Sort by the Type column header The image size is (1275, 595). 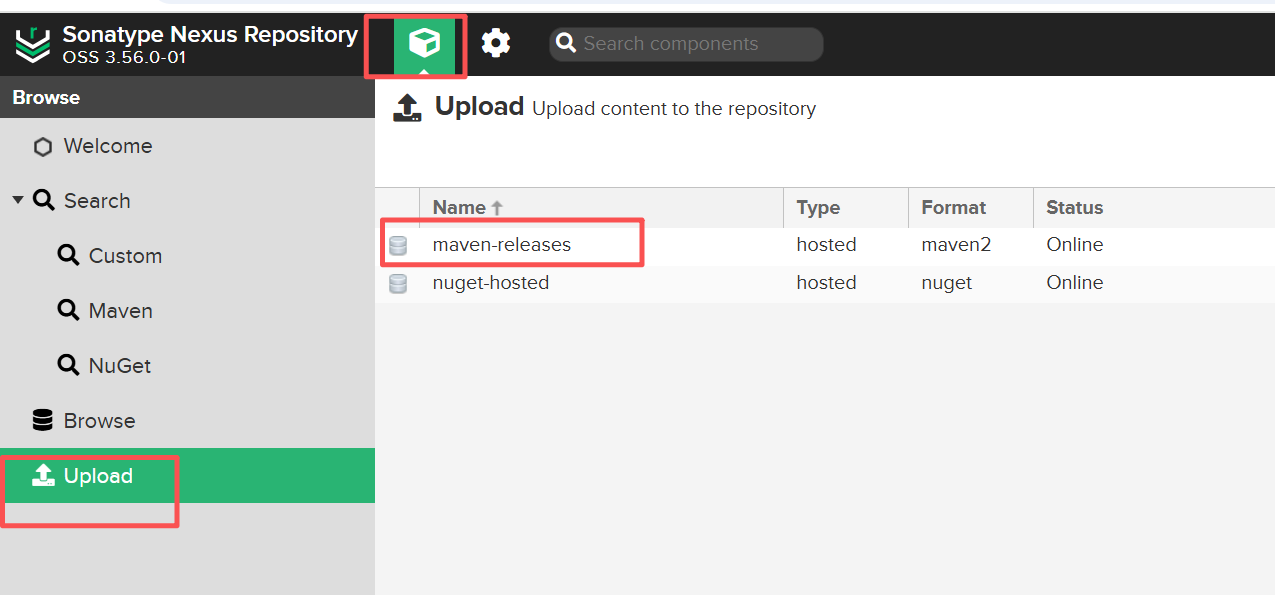coord(846,207)
